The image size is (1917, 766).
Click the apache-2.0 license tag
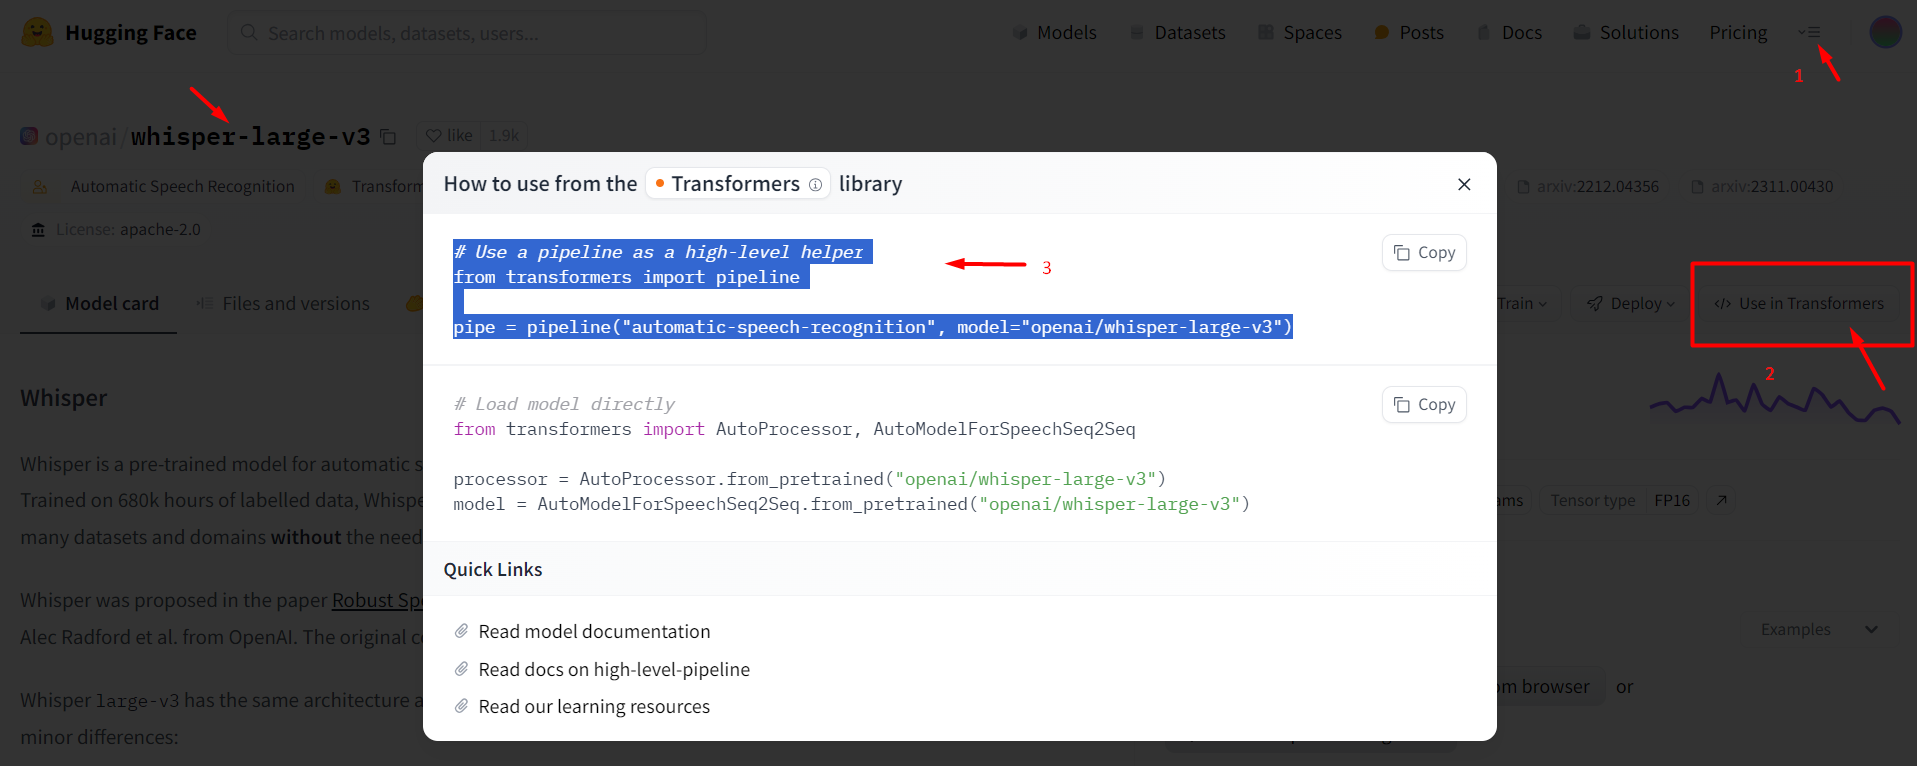[116, 229]
